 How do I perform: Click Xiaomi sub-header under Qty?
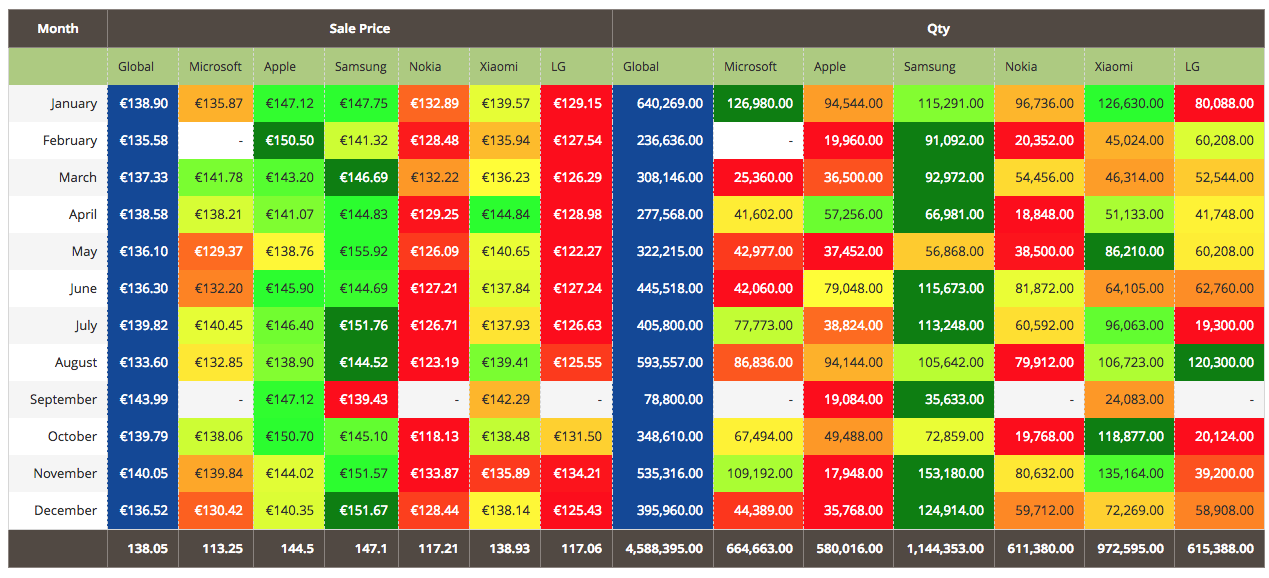click(1129, 67)
